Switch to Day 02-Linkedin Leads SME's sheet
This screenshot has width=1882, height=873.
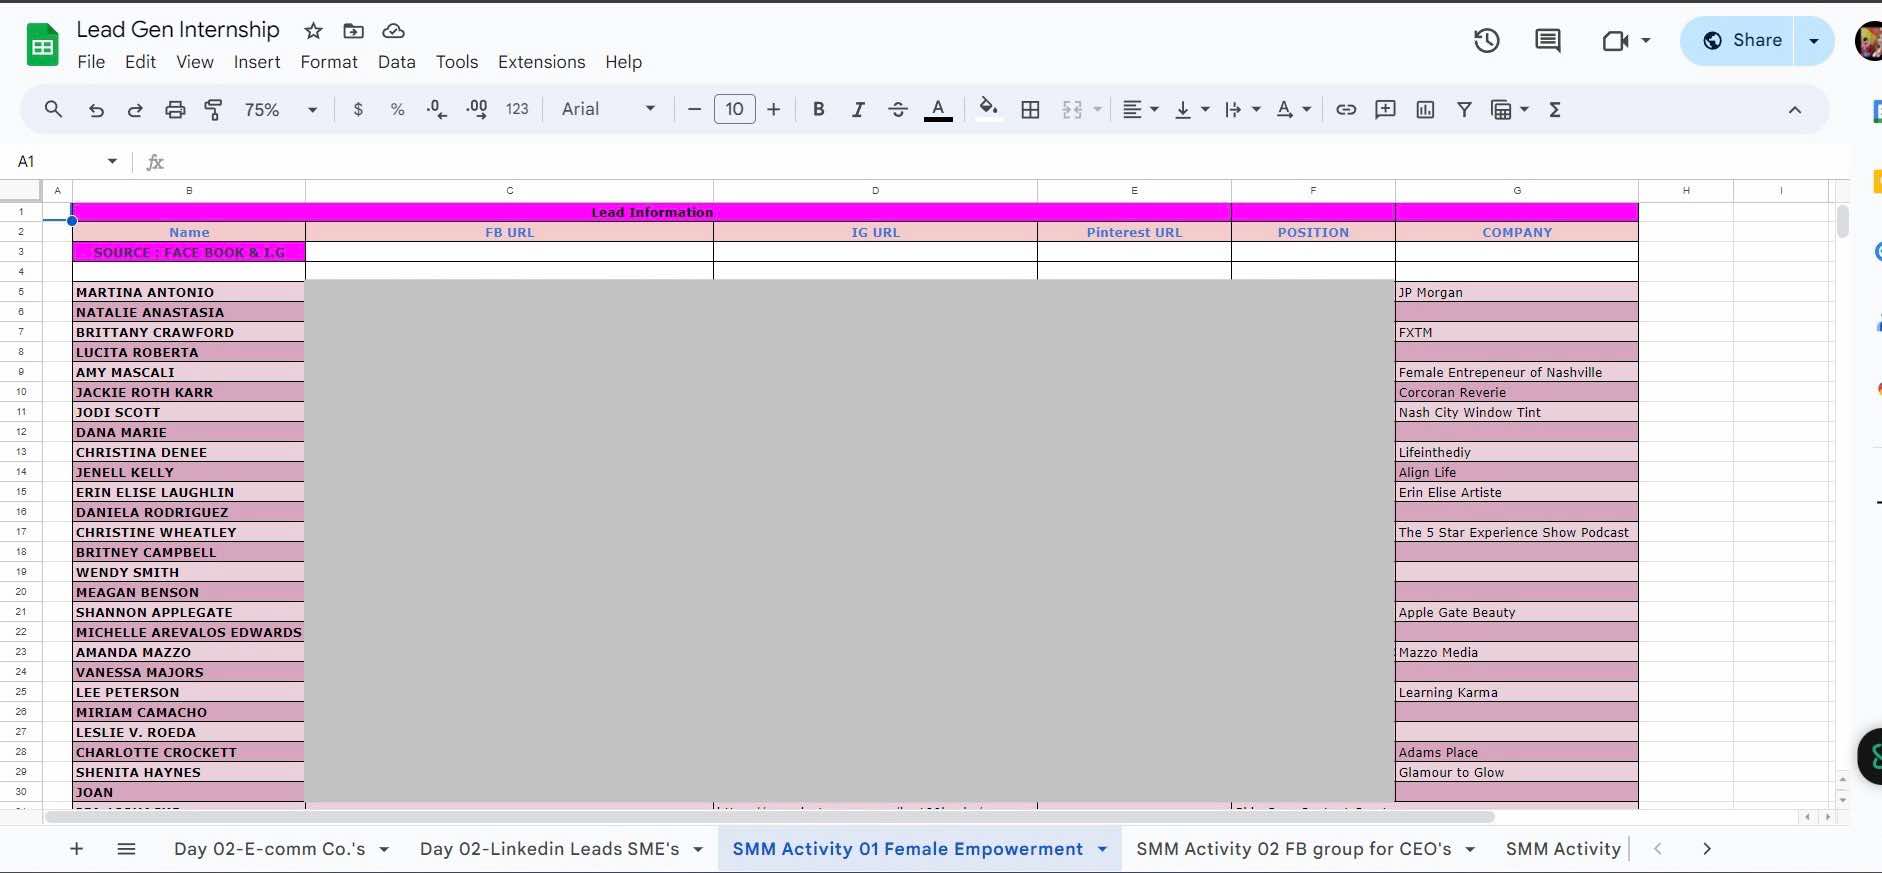(550, 849)
